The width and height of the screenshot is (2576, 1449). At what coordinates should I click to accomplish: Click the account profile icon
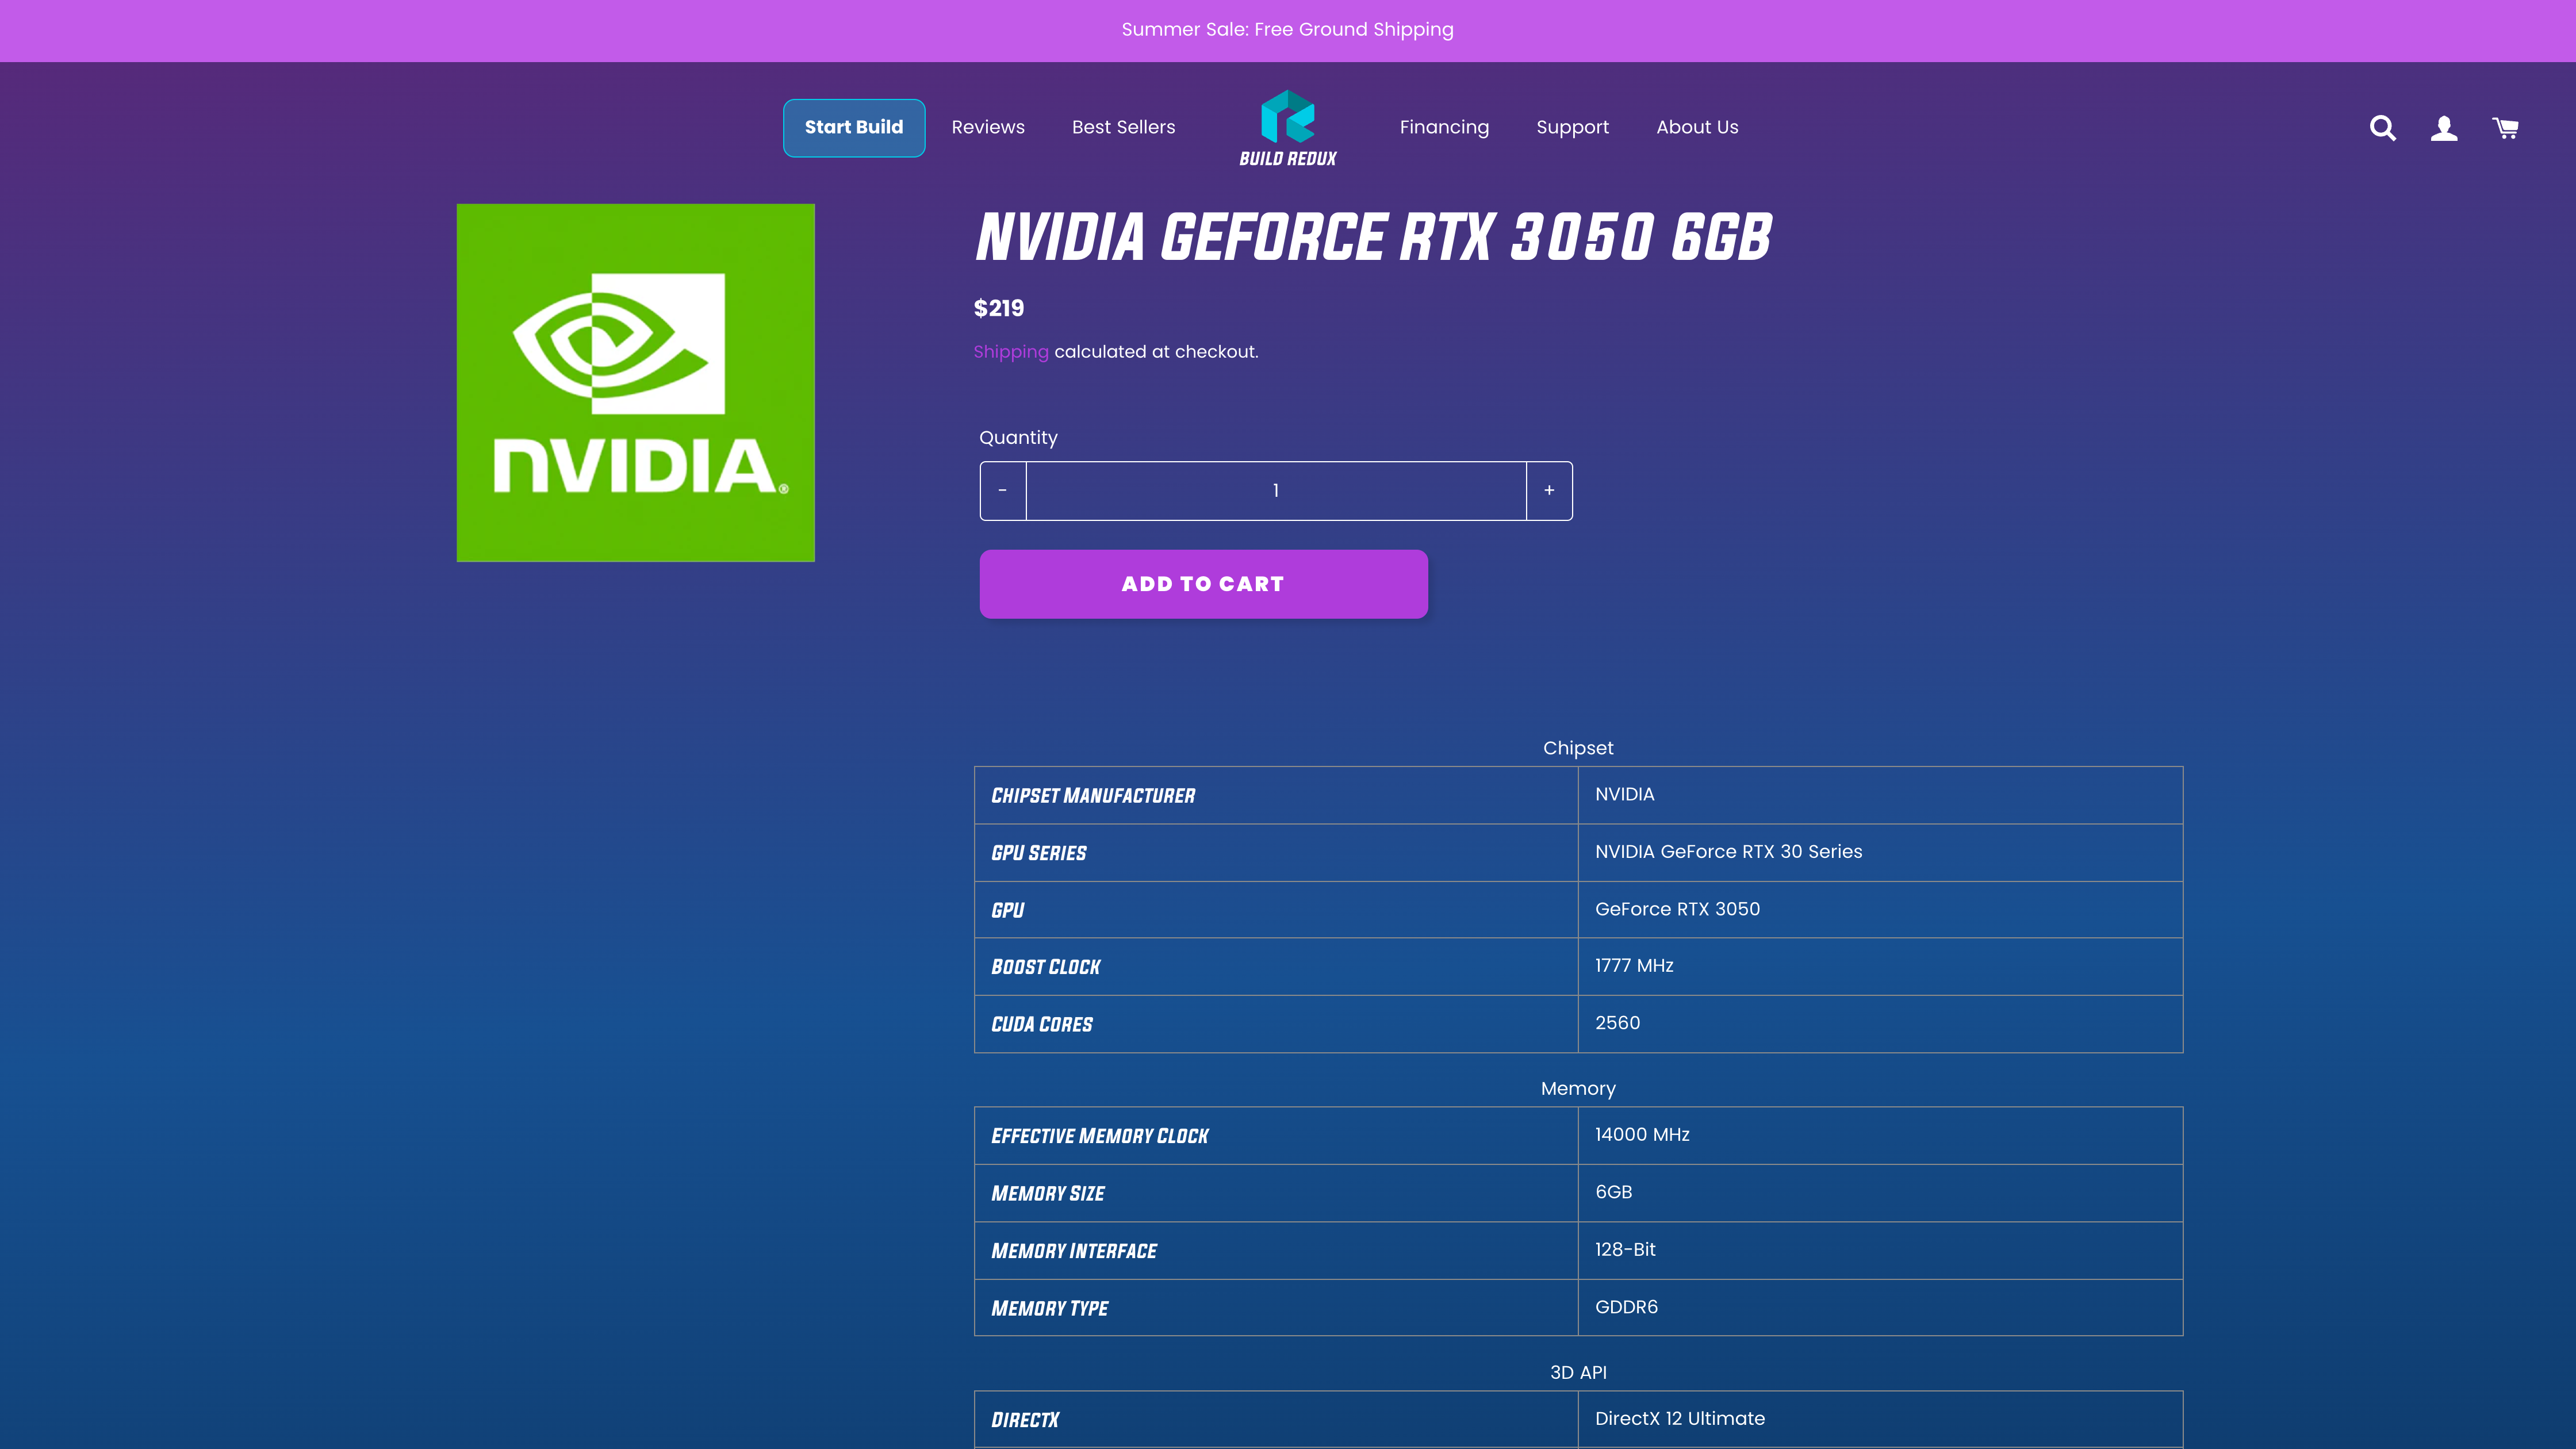(2443, 128)
